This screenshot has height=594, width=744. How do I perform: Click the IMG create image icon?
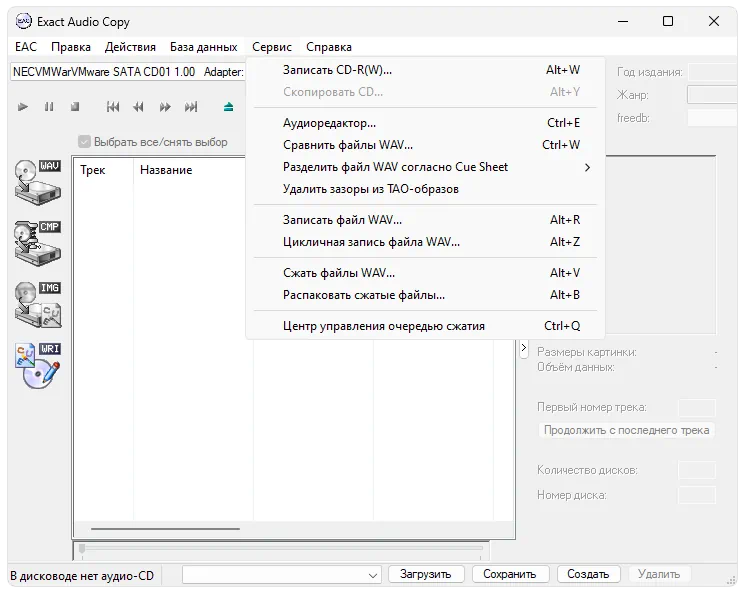coord(38,305)
